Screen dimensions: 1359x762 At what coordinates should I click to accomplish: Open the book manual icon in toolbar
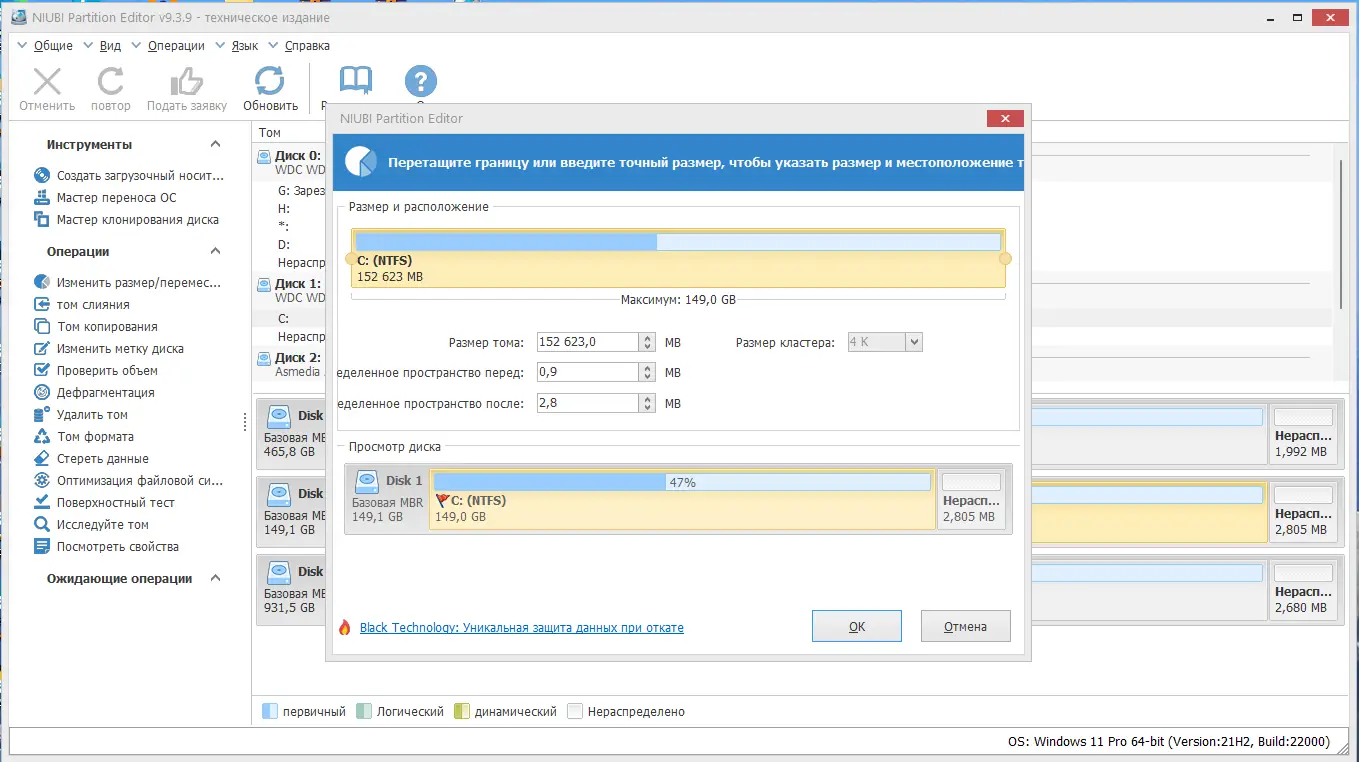click(355, 80)
